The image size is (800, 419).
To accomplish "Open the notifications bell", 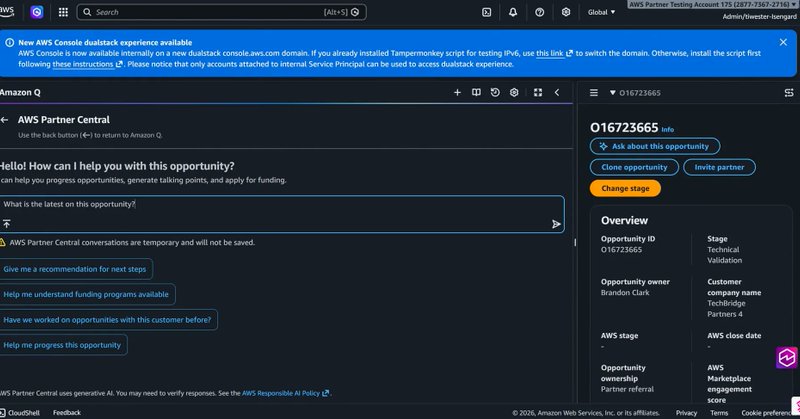I will click(x=513, y=12).
